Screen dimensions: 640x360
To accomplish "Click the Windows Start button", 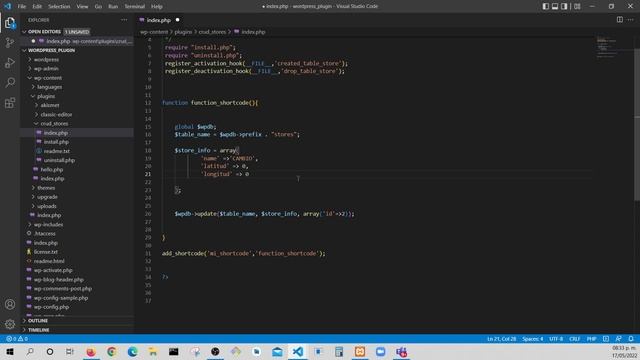I will pos(10,352).
